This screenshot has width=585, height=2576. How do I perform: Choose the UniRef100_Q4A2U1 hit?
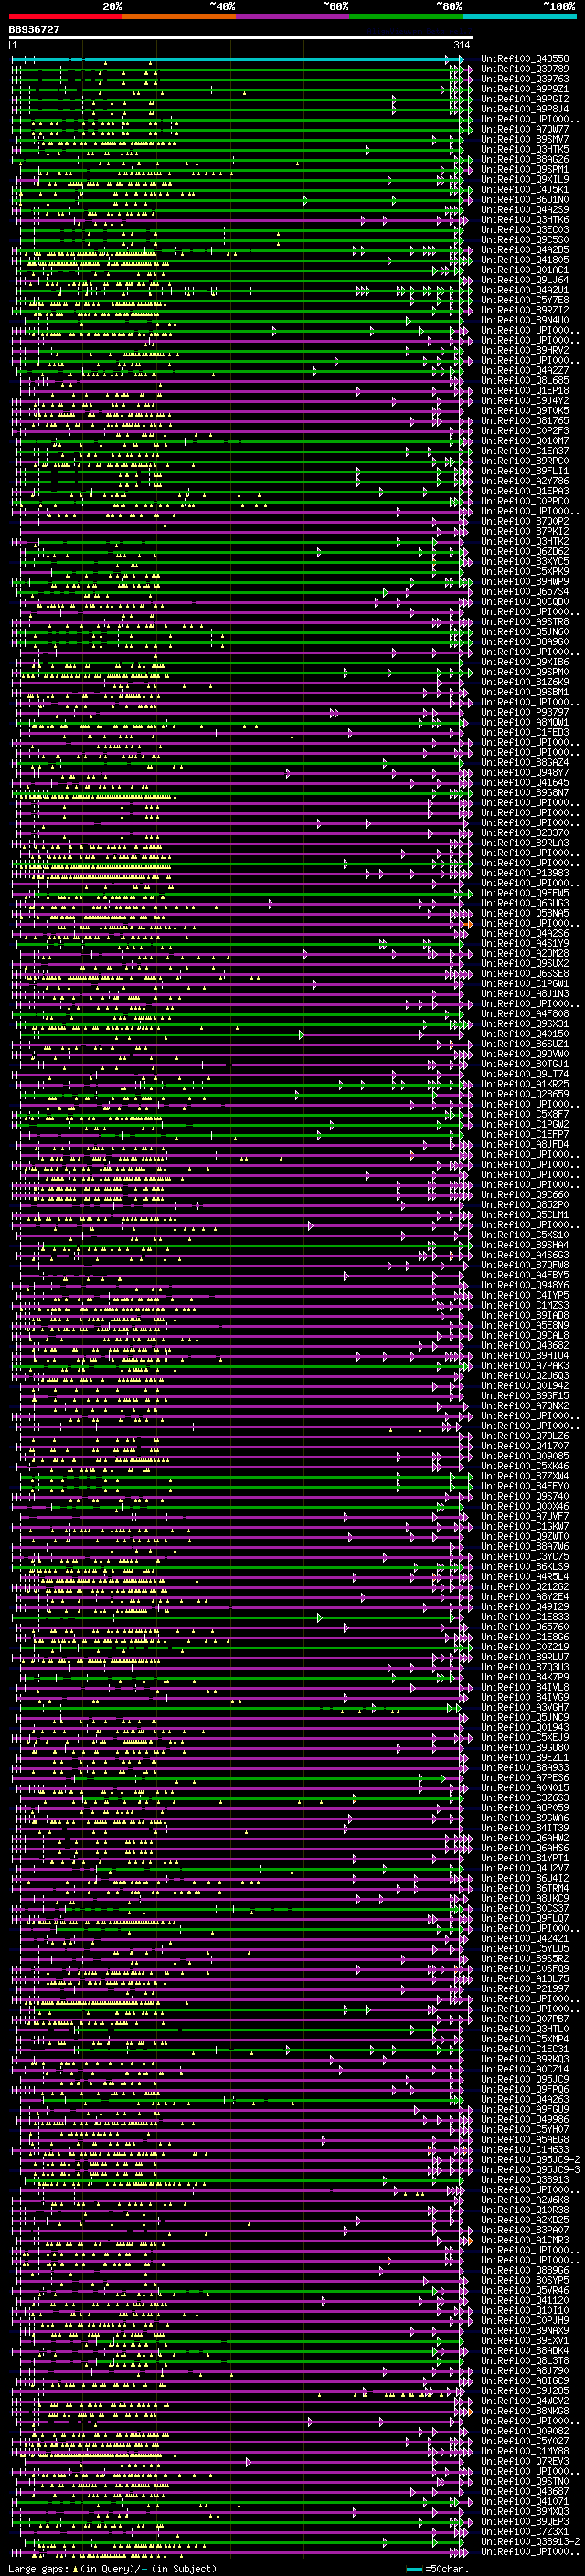[525, 290]
